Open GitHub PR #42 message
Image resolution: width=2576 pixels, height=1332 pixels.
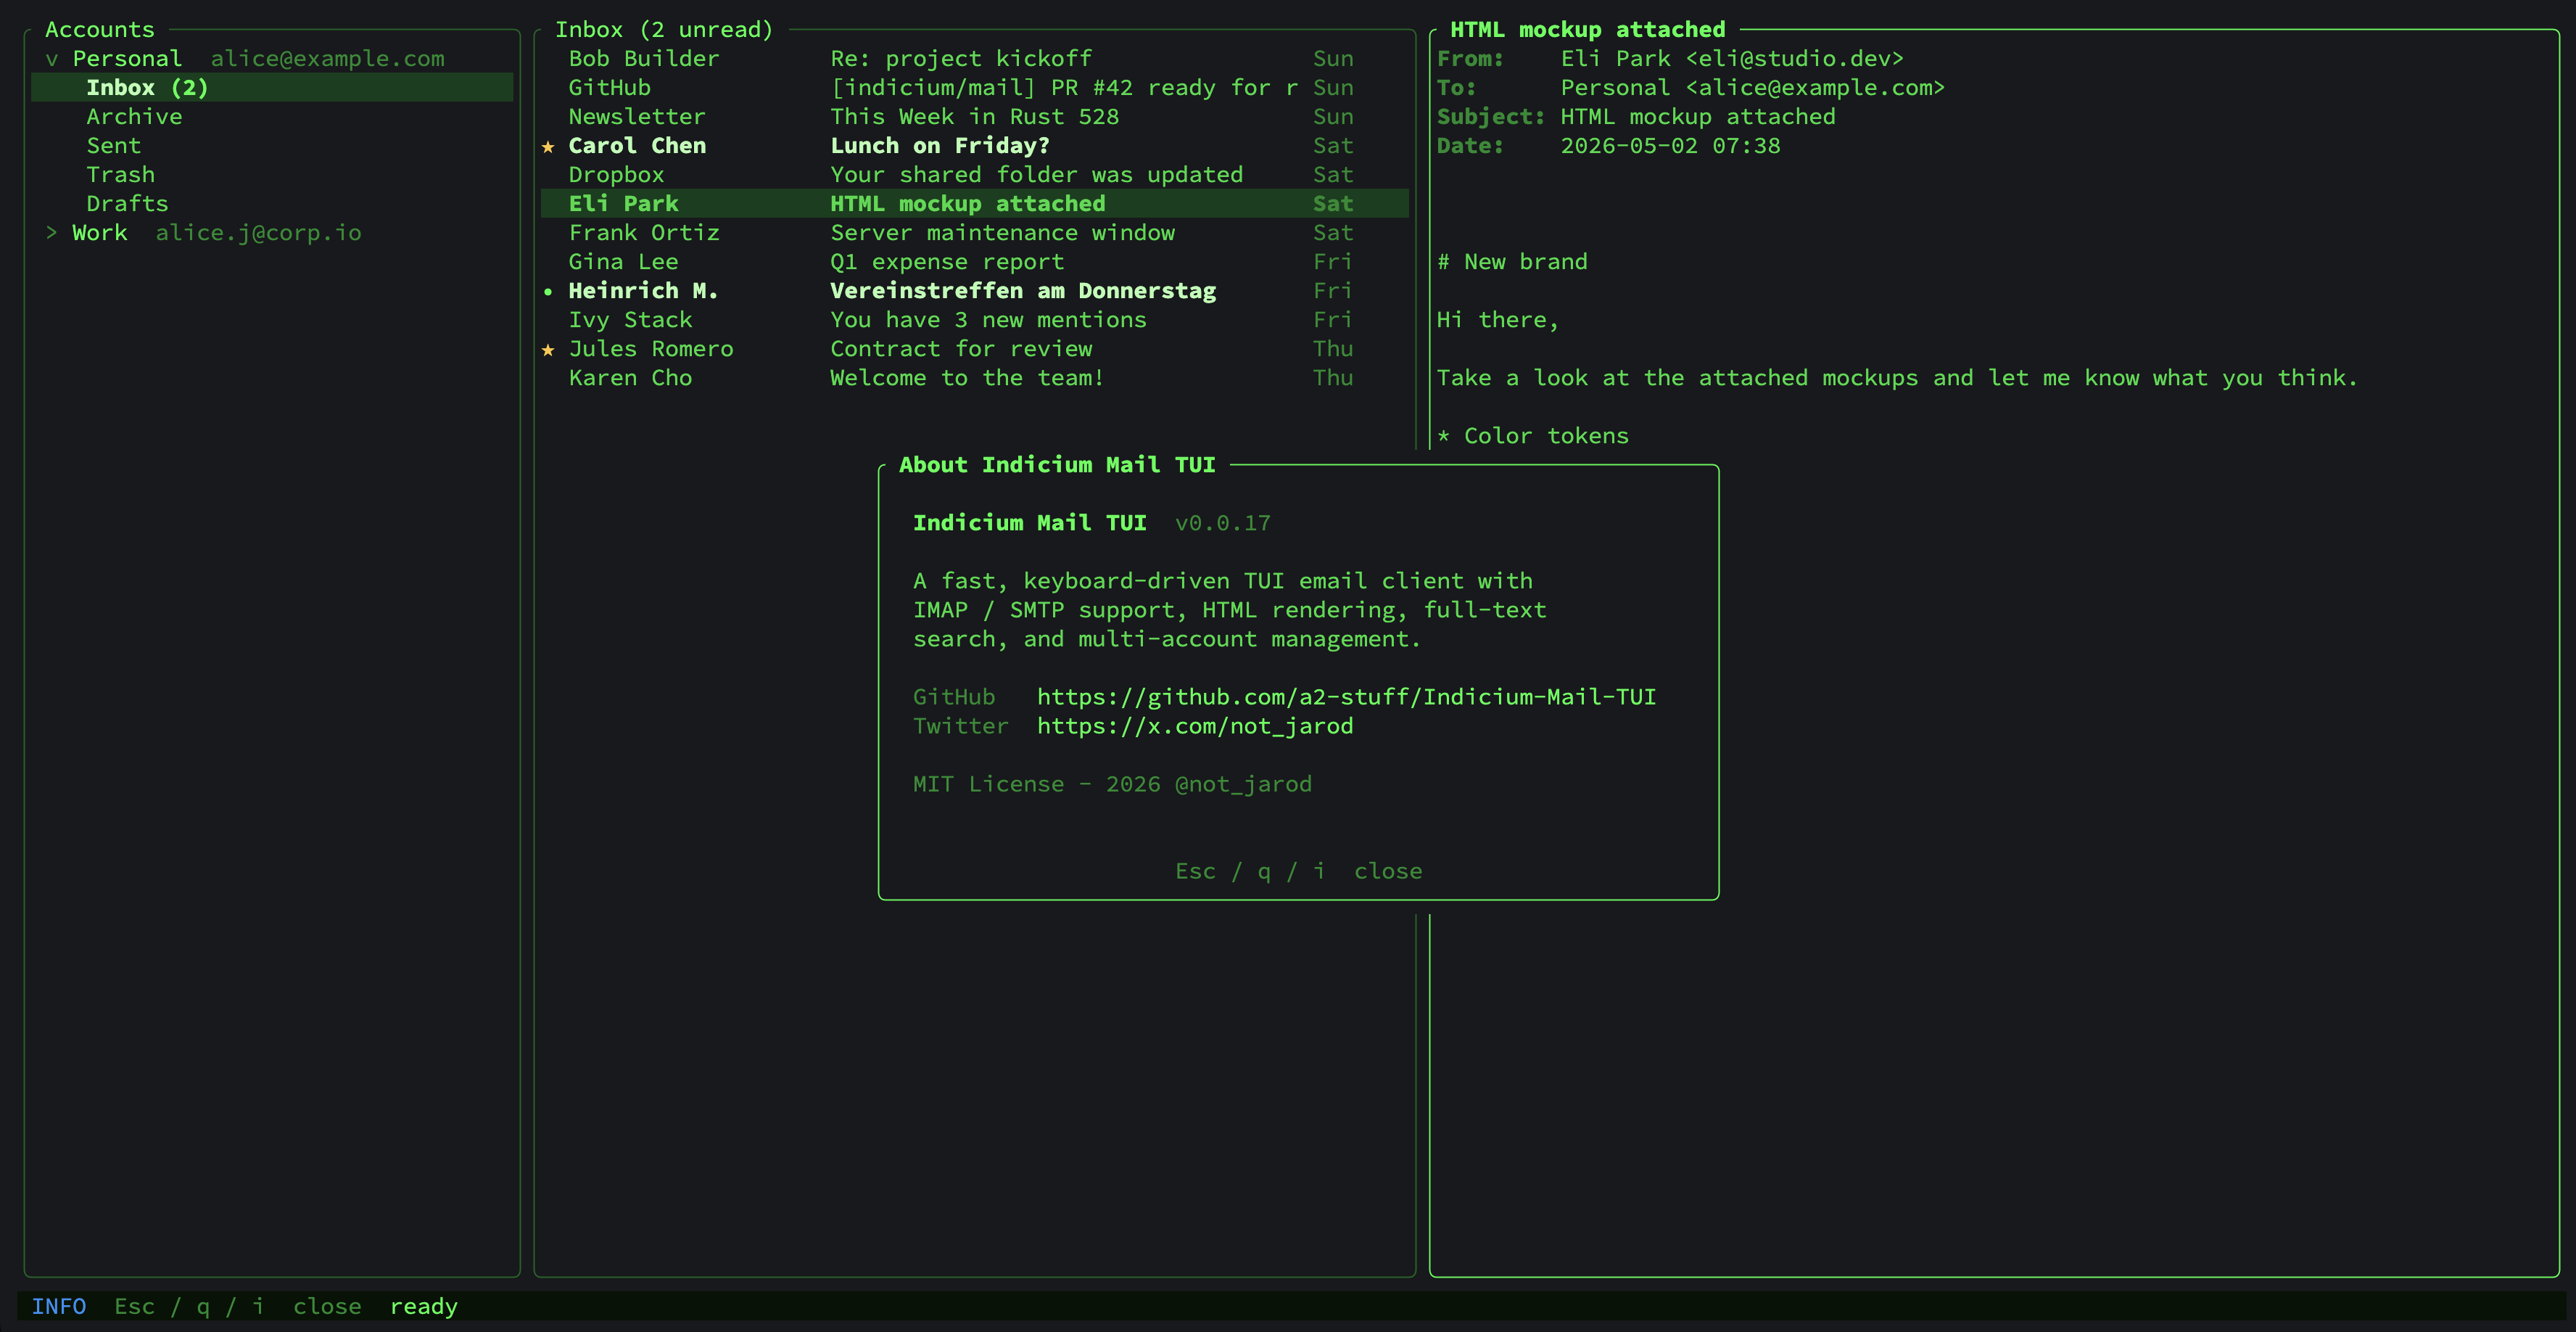click(x=975, y=88)
